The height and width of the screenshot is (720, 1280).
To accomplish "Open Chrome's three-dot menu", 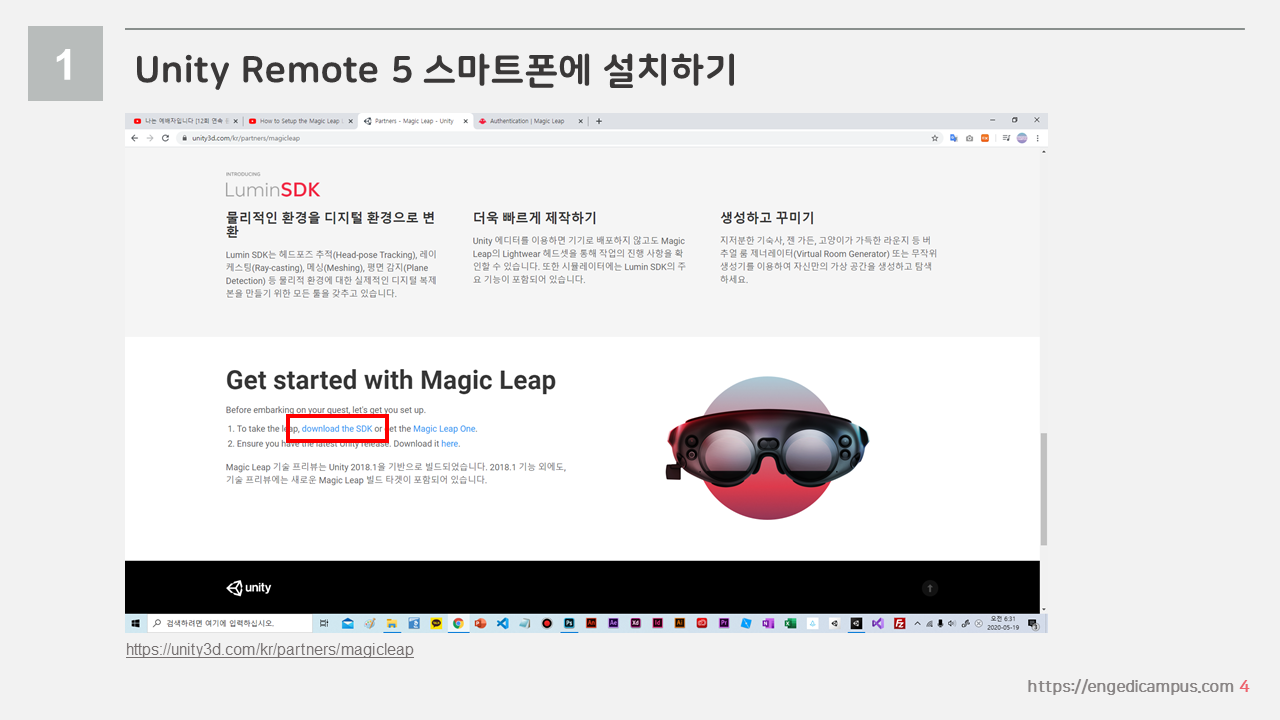I will tap(1037, 138).
